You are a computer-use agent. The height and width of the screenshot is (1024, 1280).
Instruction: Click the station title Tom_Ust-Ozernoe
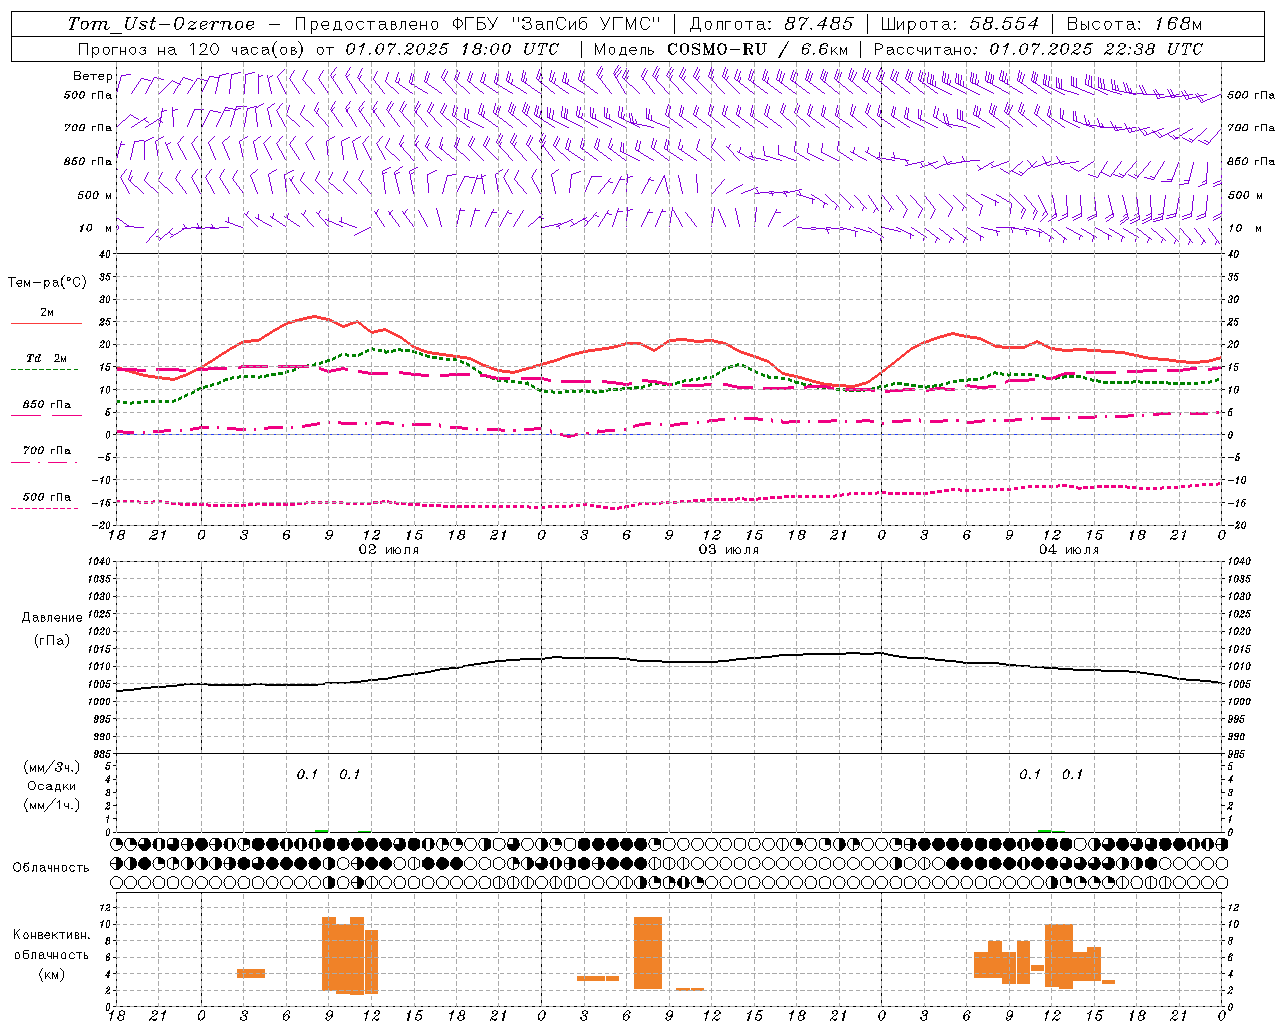(x=161, y=24)
